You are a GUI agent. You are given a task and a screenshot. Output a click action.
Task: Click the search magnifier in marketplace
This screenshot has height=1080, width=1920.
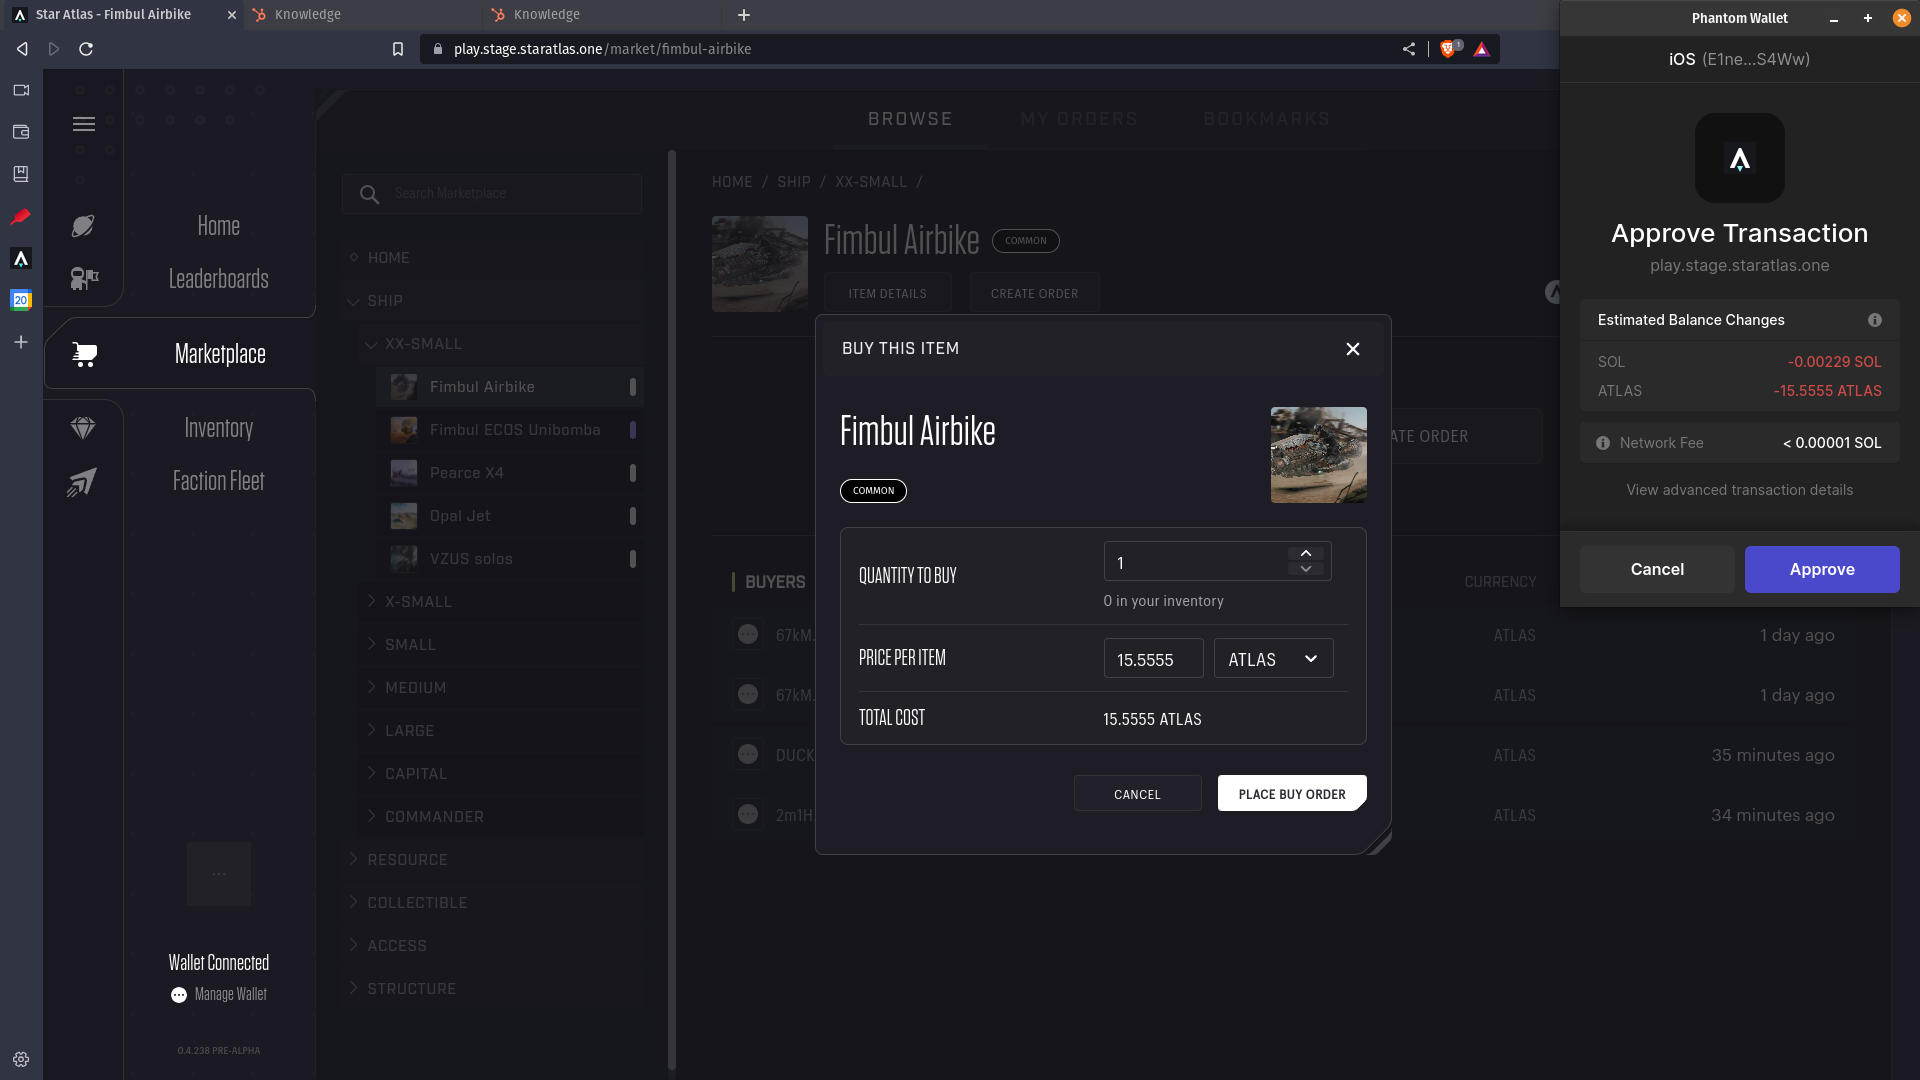pyautogui.click(x=370, y=194)
